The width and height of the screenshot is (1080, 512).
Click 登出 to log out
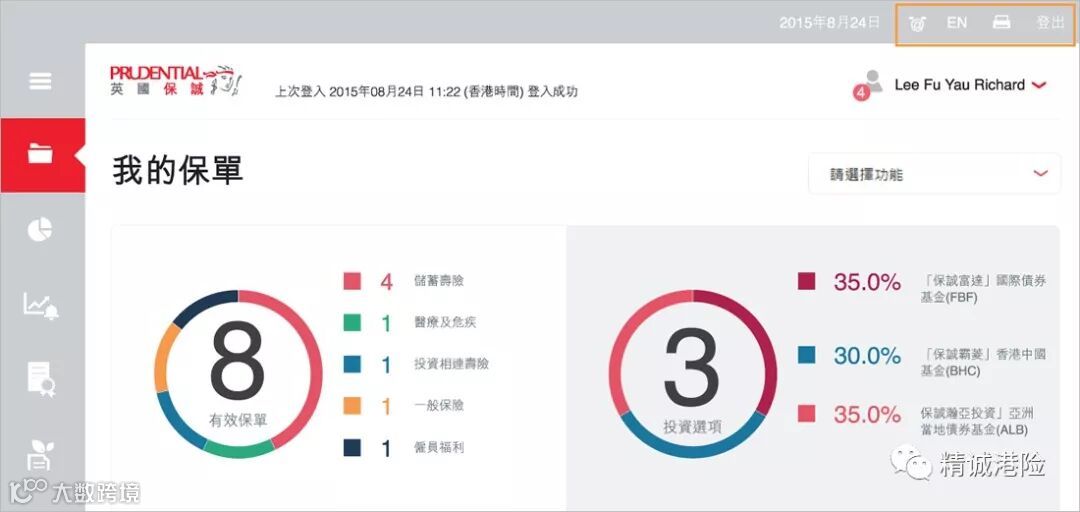[1050, 23]
